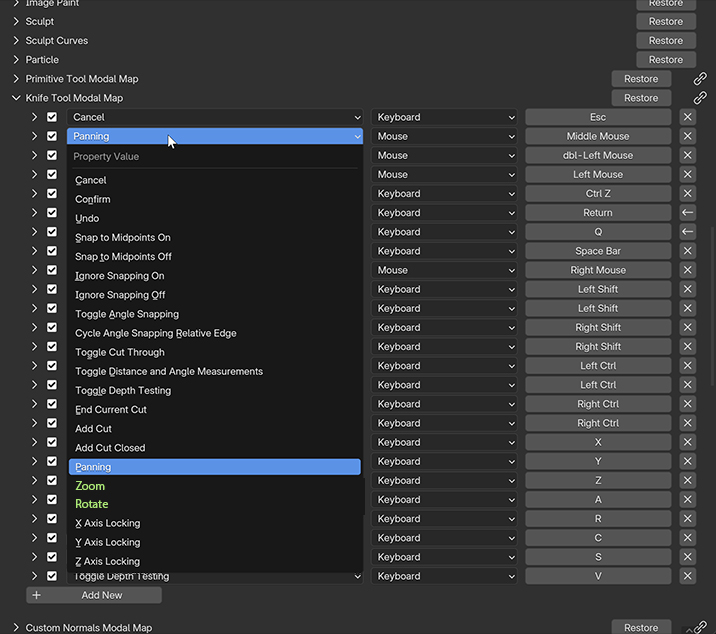Toggle checkbox of the Return row
The image size is (716, 634).
coord(52,213)
